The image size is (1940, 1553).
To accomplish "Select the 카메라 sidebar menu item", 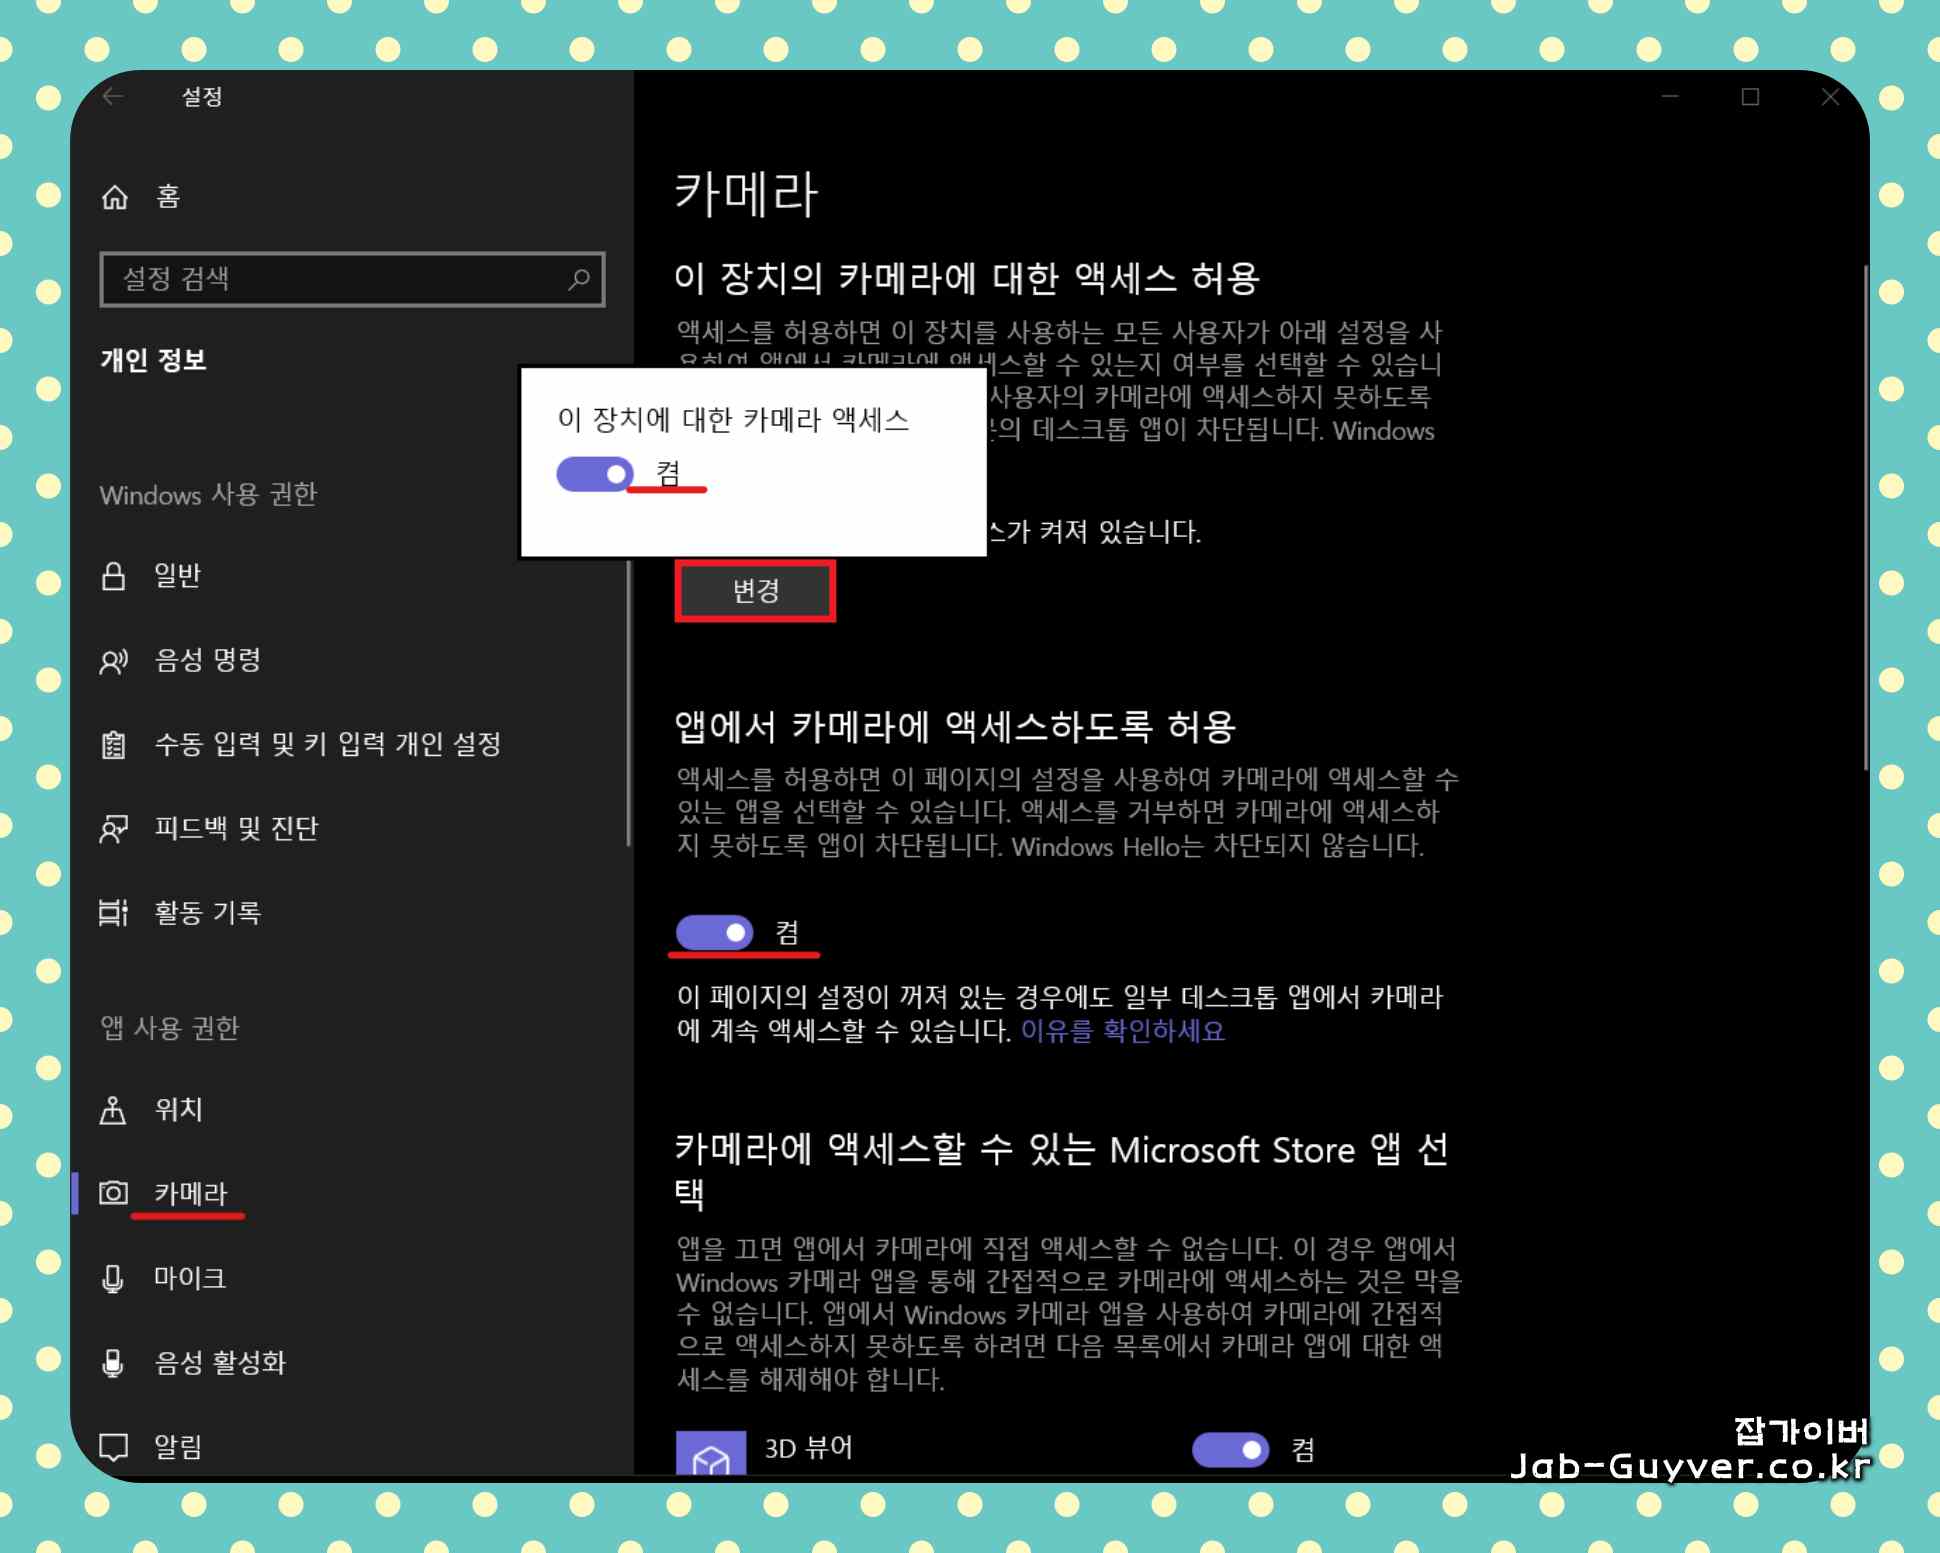I will 190,1194.
